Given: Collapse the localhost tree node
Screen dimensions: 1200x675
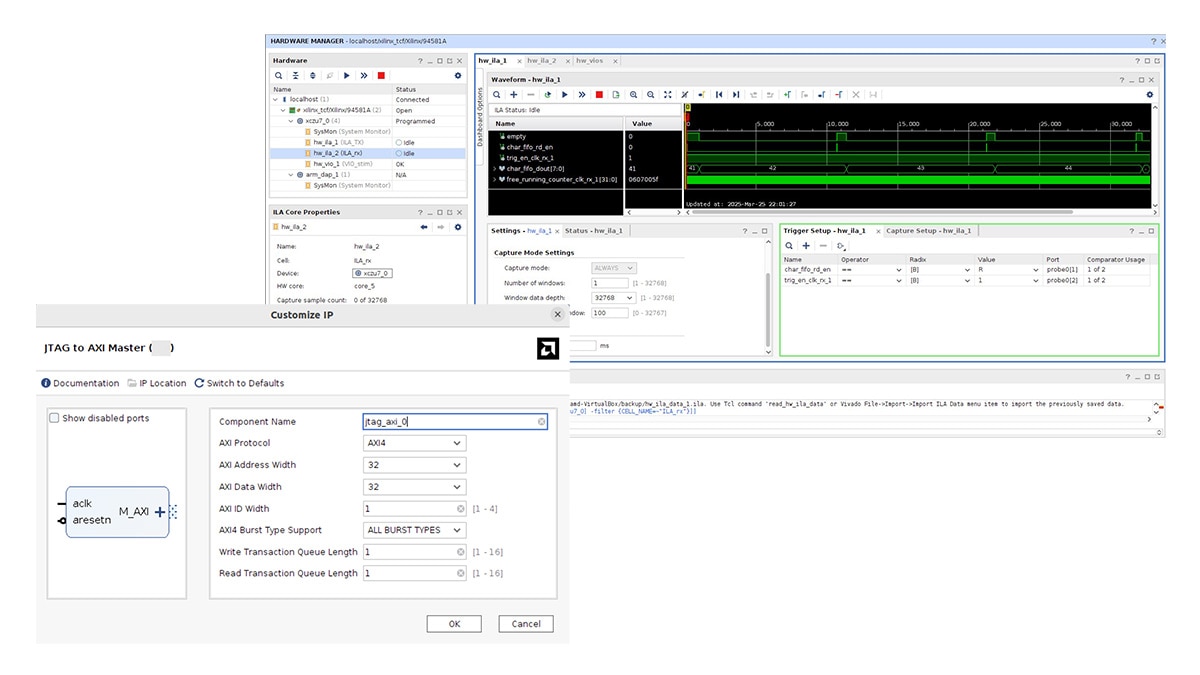Looking at the screenshot, I should click(275, 100).
